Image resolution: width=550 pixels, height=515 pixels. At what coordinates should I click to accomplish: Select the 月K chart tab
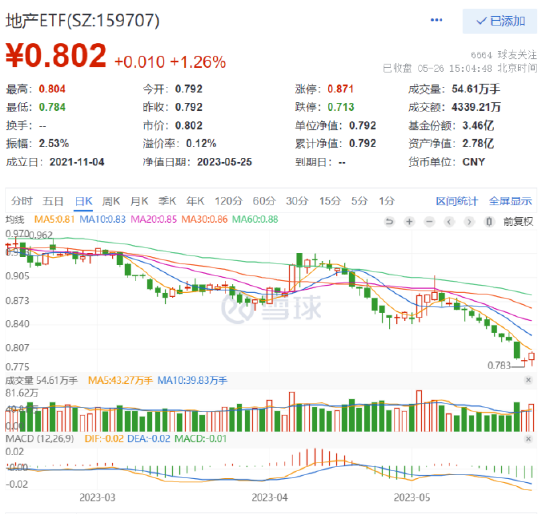(x=139, y=201)
